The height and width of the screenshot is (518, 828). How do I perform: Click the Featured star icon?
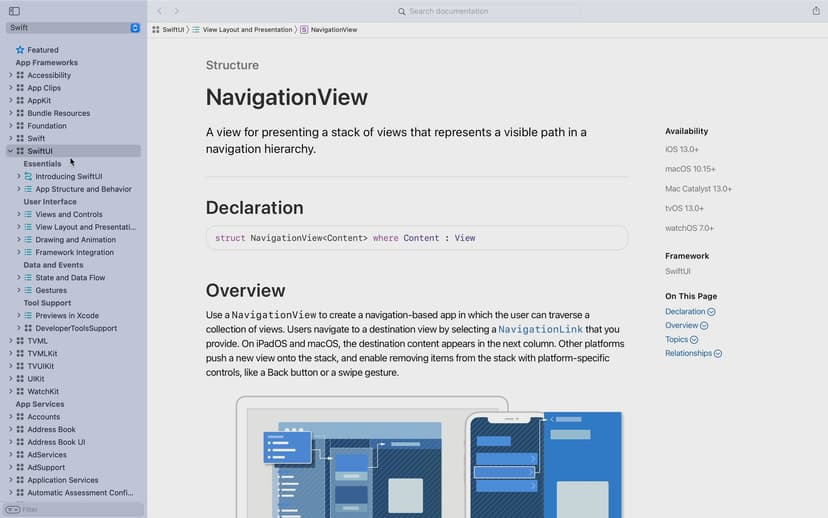pos(20,50)
